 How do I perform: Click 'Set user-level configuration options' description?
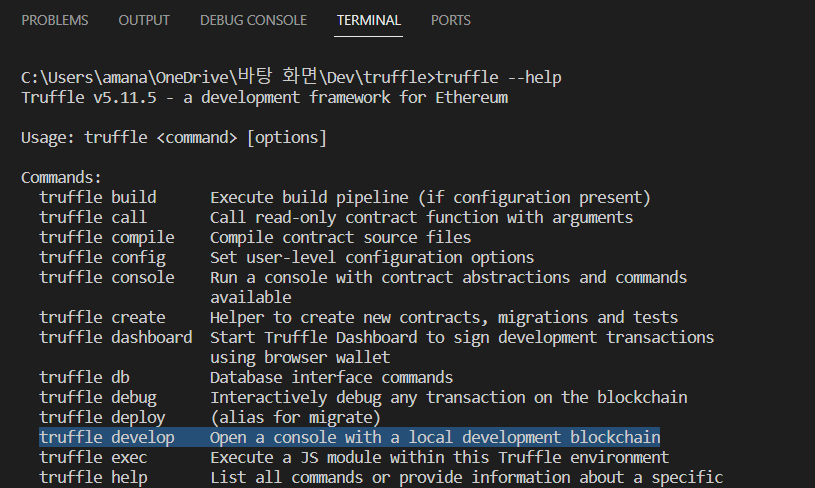pyautogui.click(x=372, y=258)
